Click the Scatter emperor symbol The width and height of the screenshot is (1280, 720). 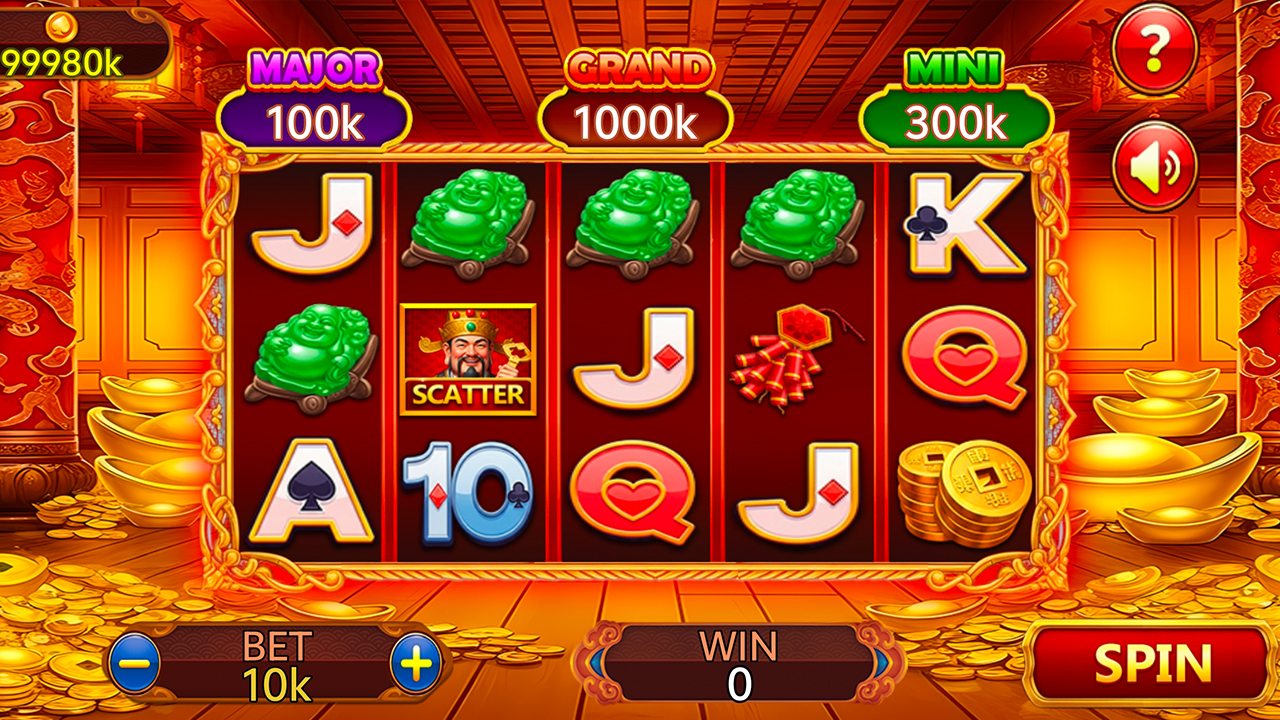pos(468,359)
